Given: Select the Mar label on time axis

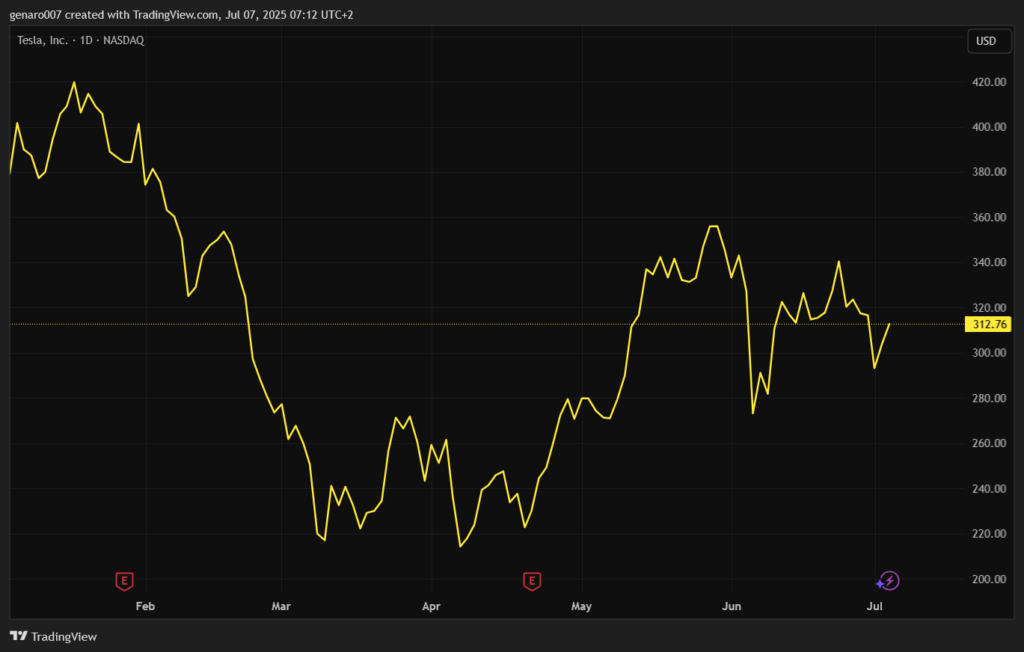Looking at the screenshot, I should click(x=281, y=606).
